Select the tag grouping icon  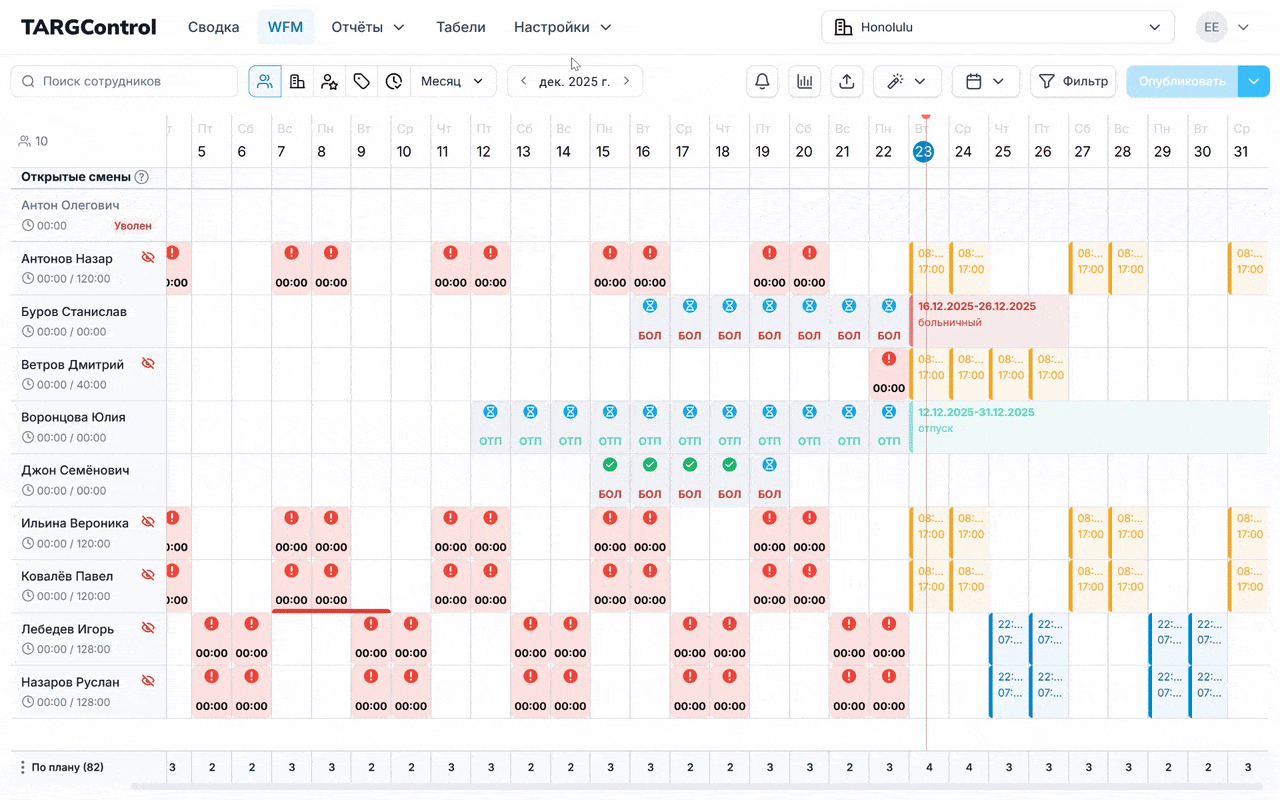point(362,82)
